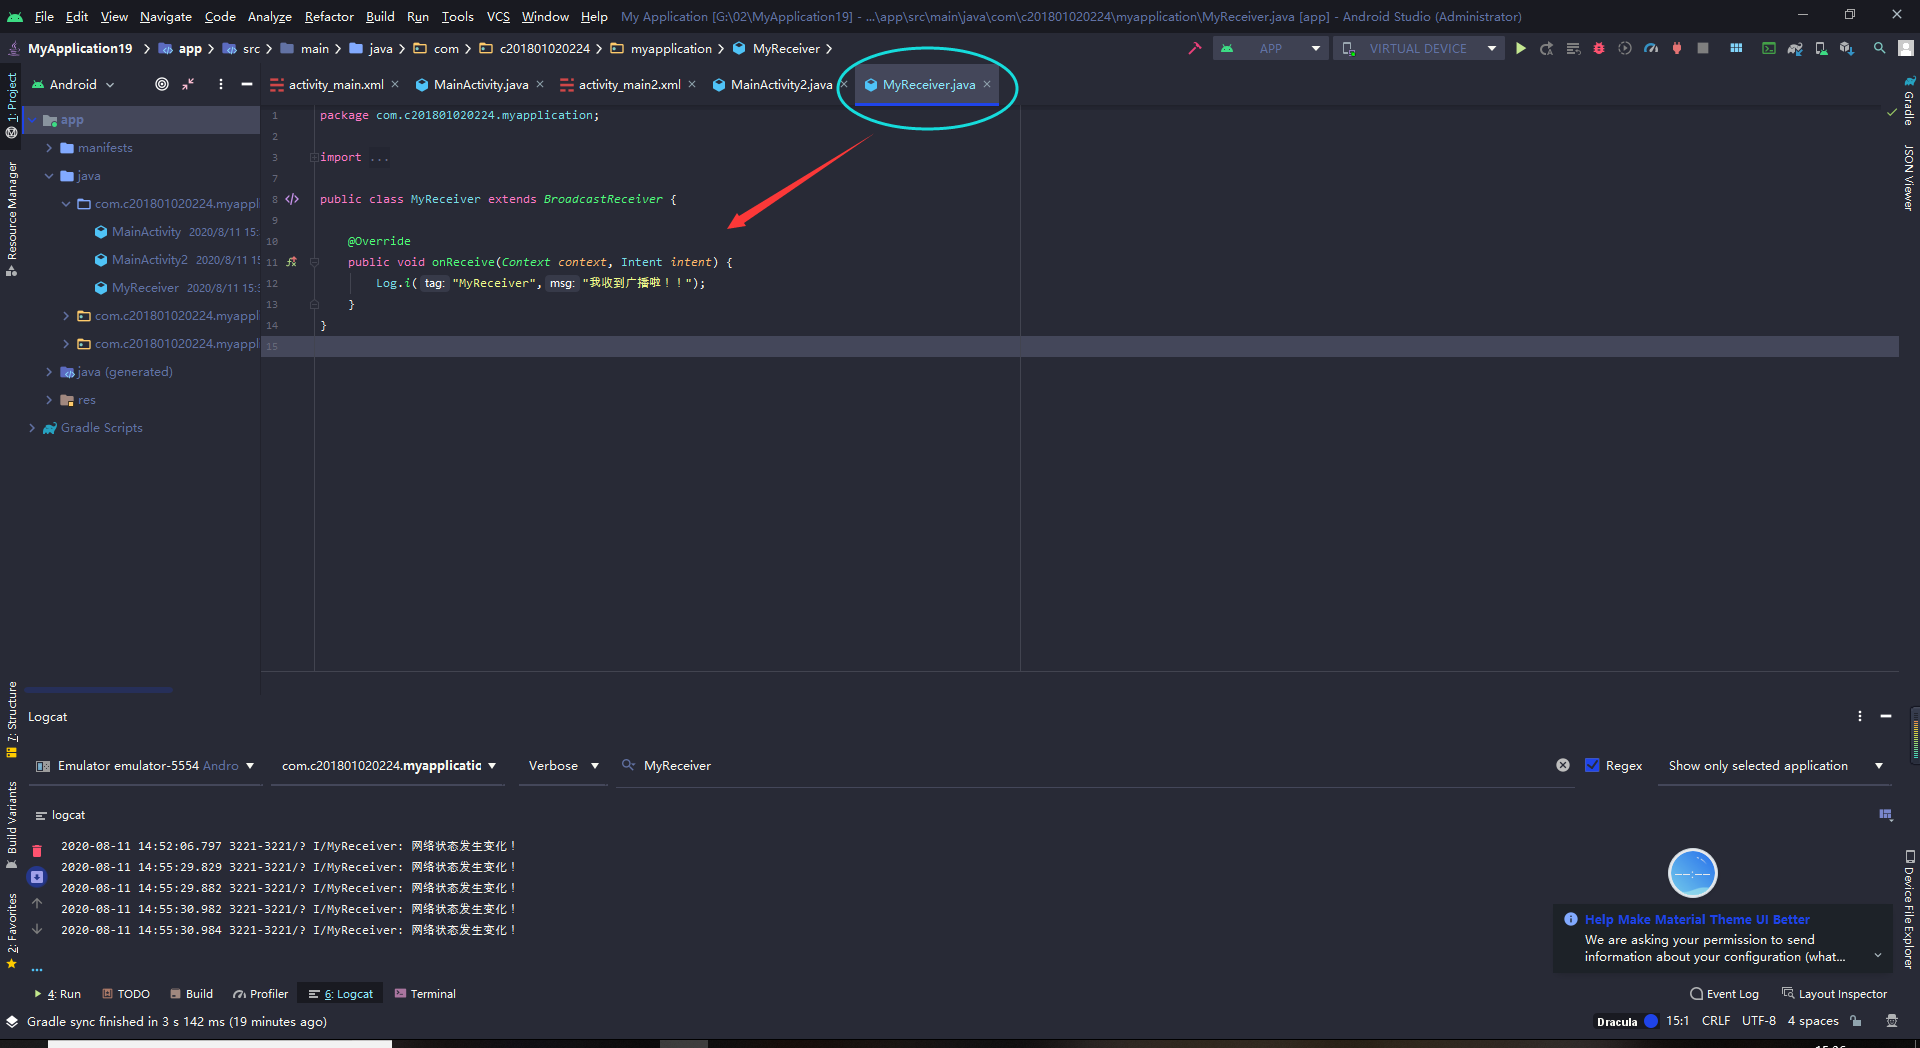Open the Analyze menu
The height and width of the screenshot is (1048, 1920).
point(269,16)
